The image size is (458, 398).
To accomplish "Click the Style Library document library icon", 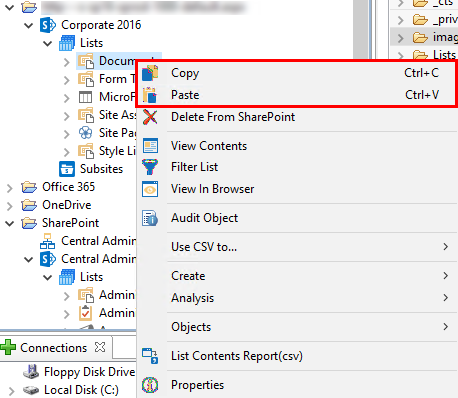I will (86, 151).
